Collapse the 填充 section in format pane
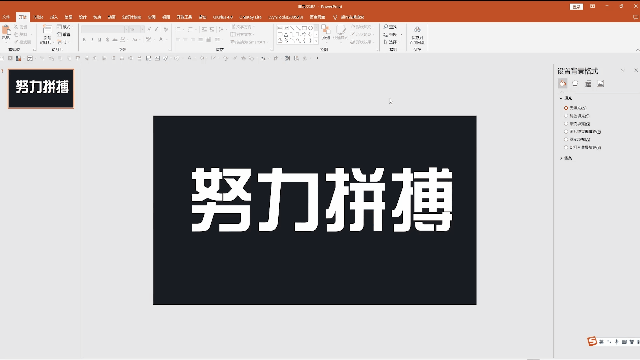This screenshot has width=640, height=360. tap(566, 98)
